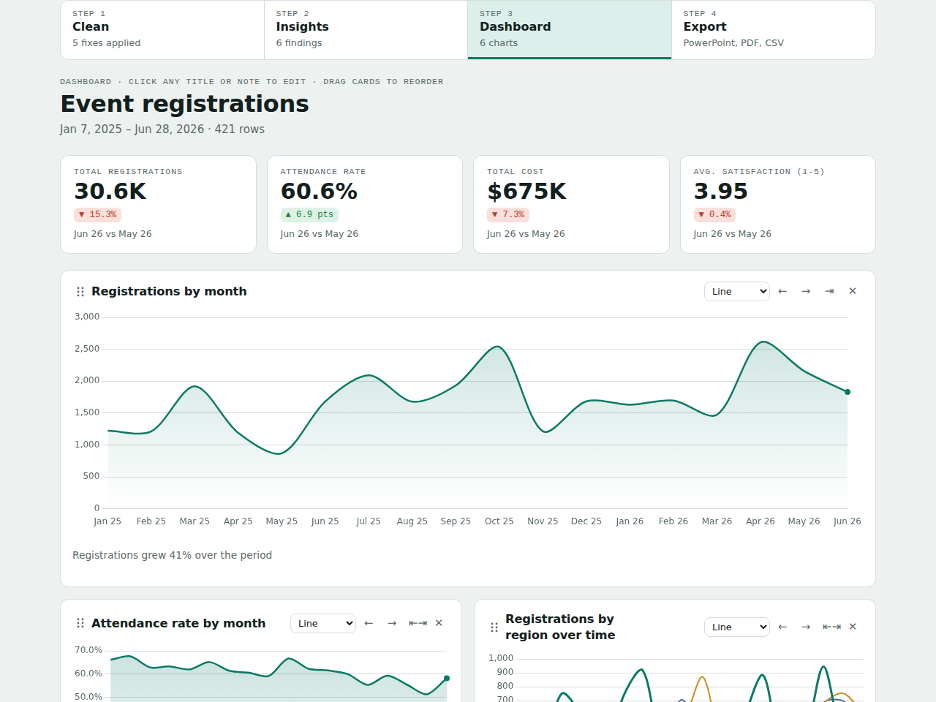Remove the Registrations by region chart
936x702 pixels.
pos(852,627)
